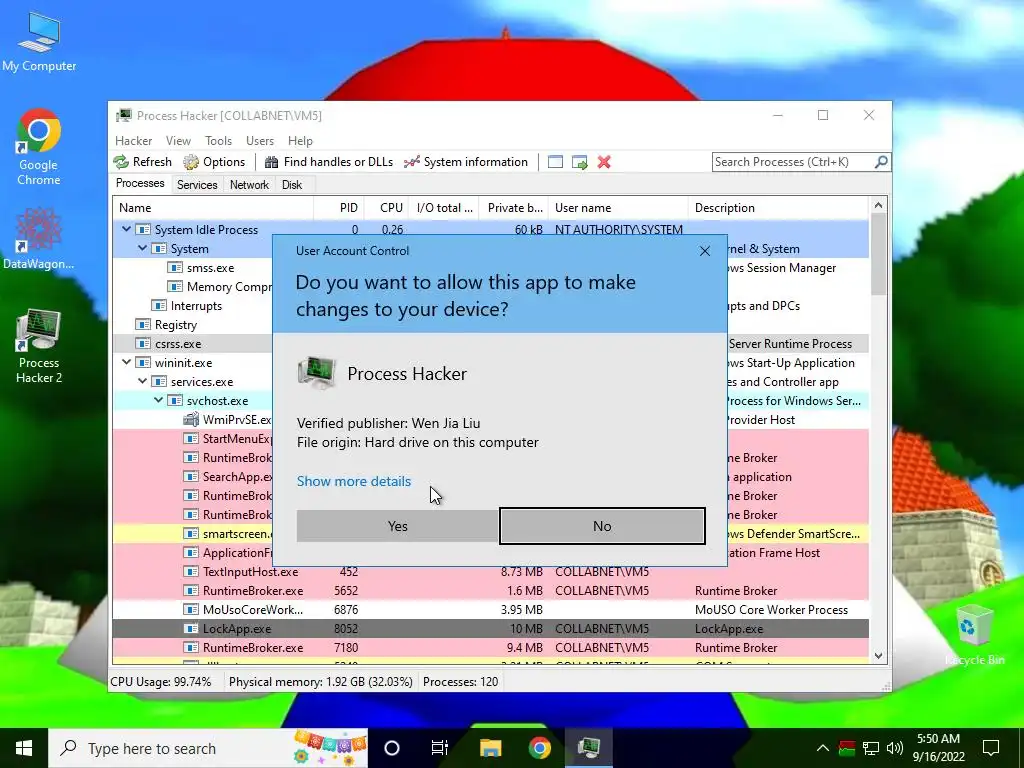Open the View menu
Image resolution: width=1024 pixels, height=768 pixels.
coord(178,140)
